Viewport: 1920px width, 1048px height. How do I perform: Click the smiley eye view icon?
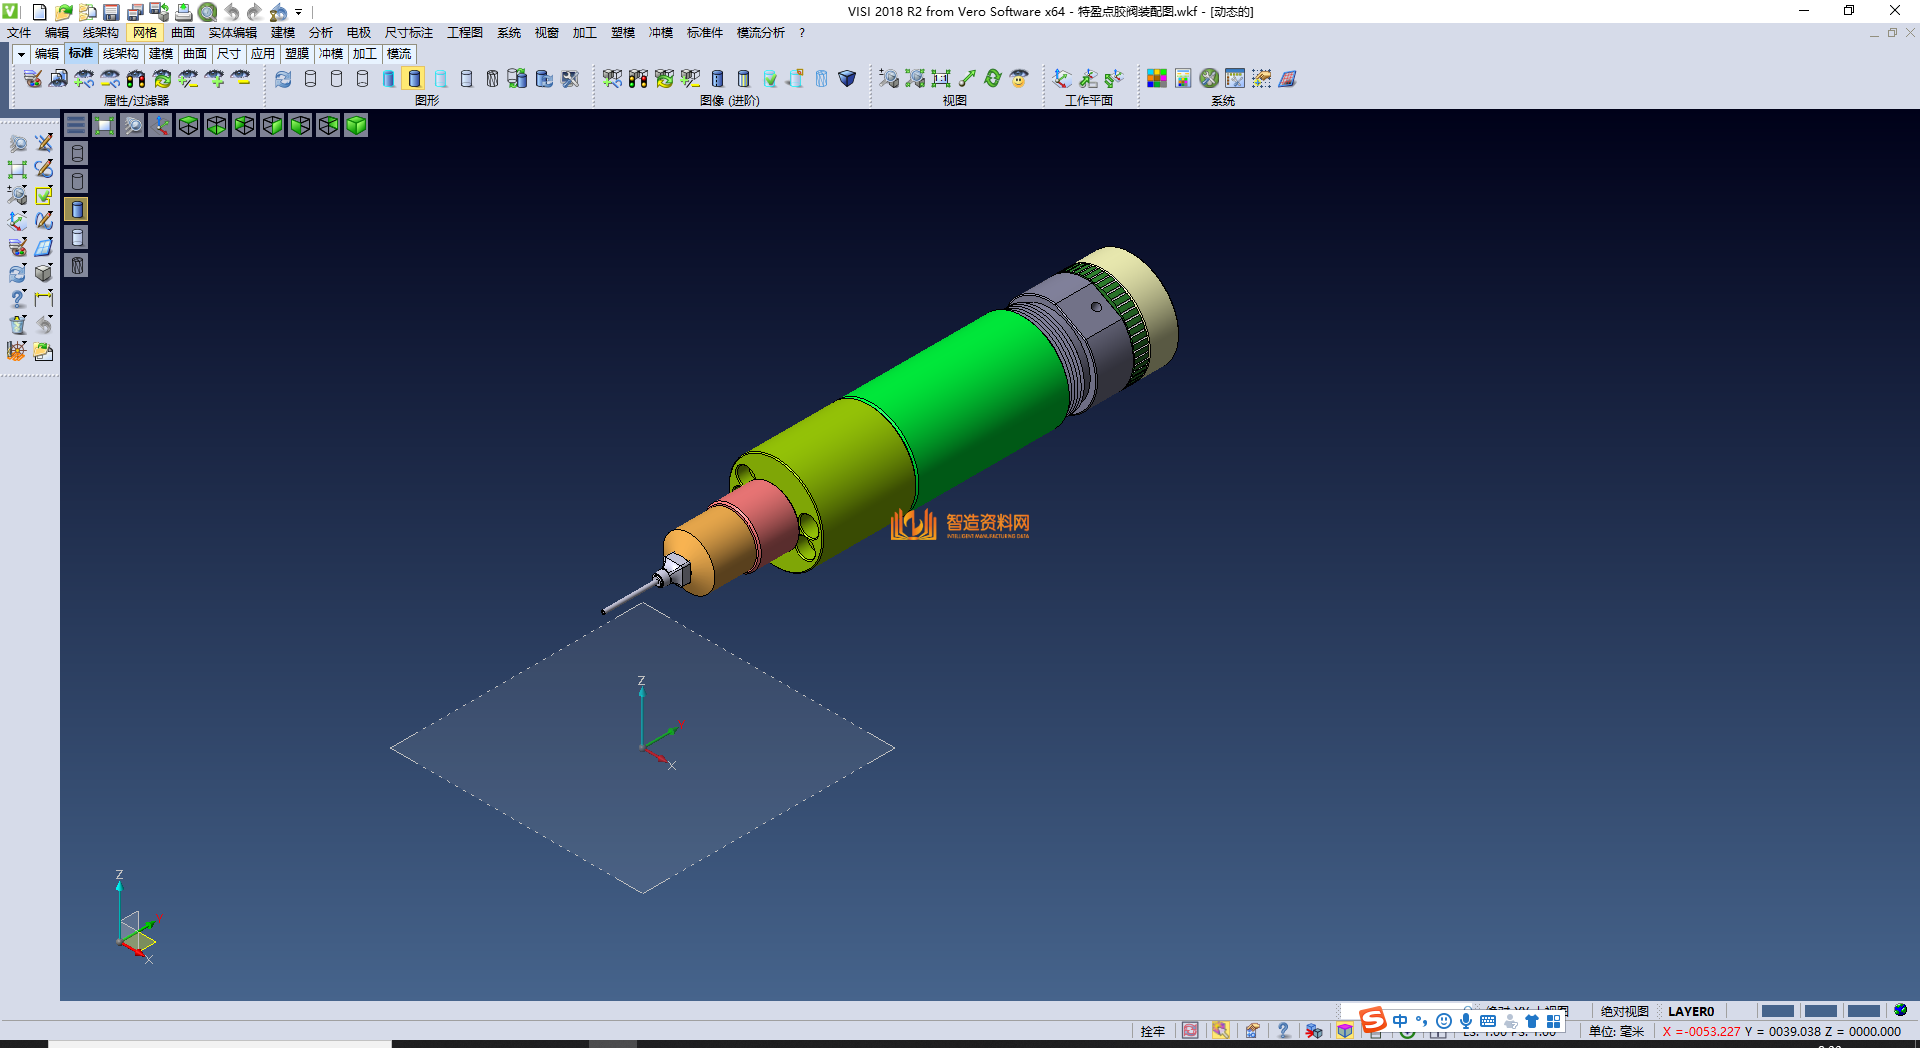click(1019, 78)
